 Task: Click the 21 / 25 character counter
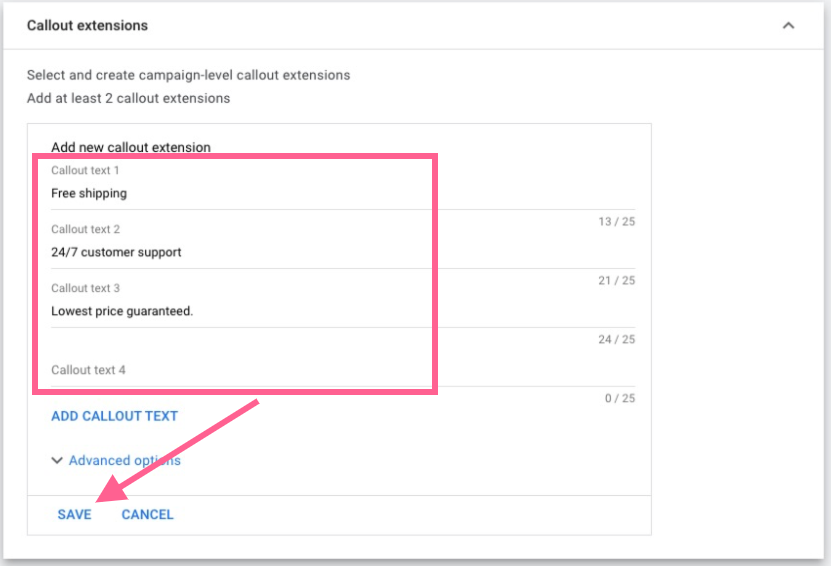click(x=616, y=281)
